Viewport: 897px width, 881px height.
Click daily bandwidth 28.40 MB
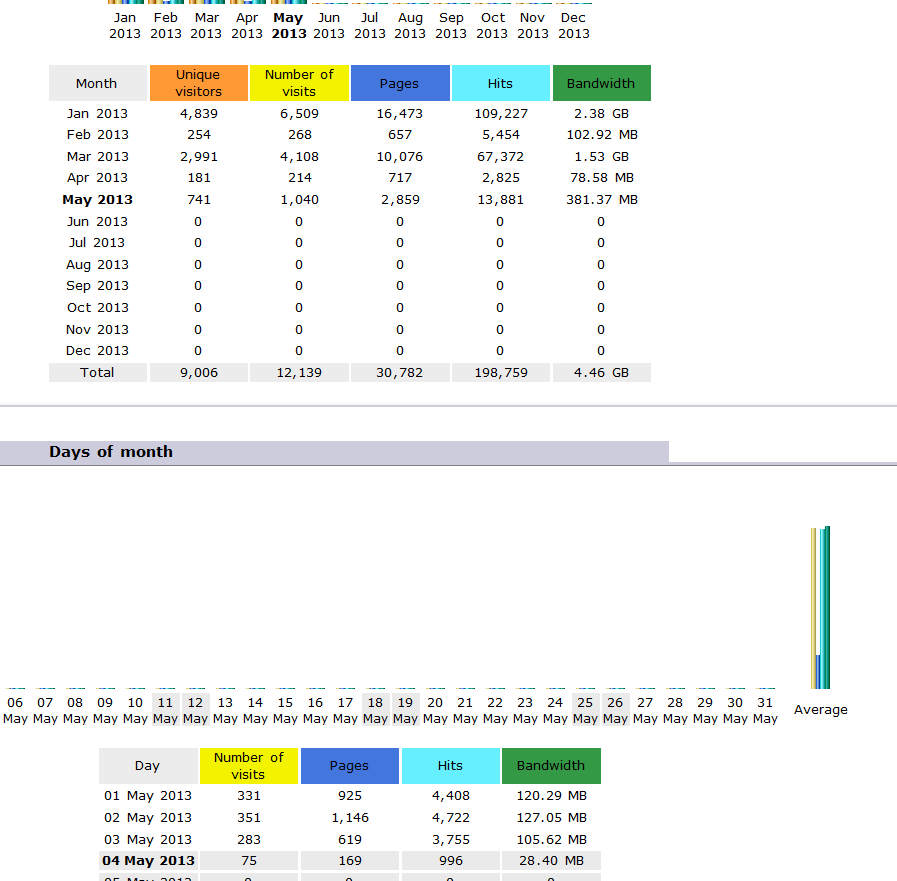551,860
